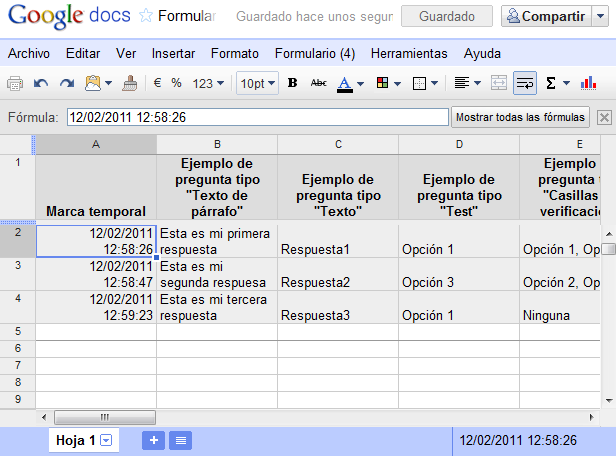Open the Ayuda menu
The width and height of the screenshot is (616, 456).
(x=482, y=53)
